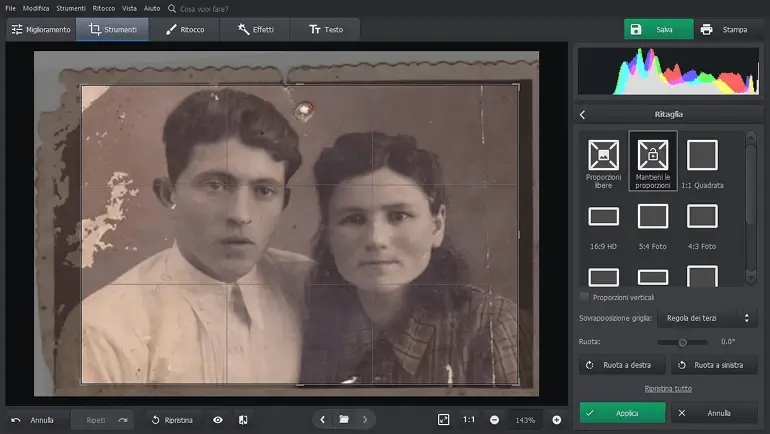Image resolution: width=770 pixels, height=434 pixels.
Task: Click the 0.0° rotation value
Action: [x=728, y=342]
